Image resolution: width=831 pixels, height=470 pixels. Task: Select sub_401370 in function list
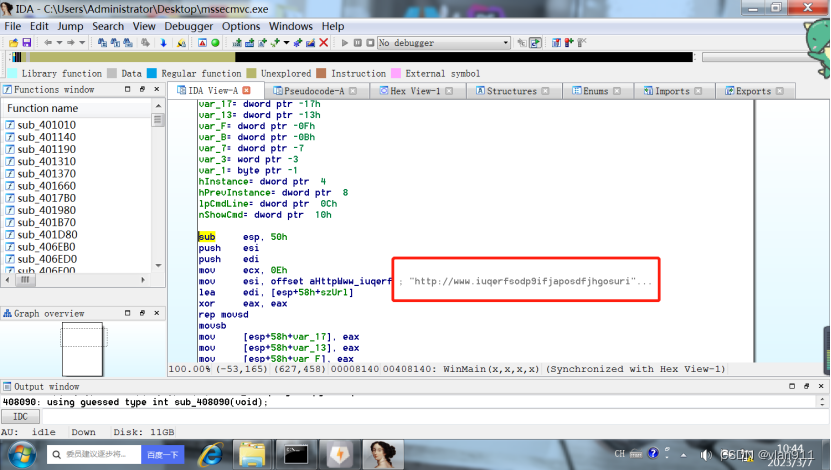[47, 174]
